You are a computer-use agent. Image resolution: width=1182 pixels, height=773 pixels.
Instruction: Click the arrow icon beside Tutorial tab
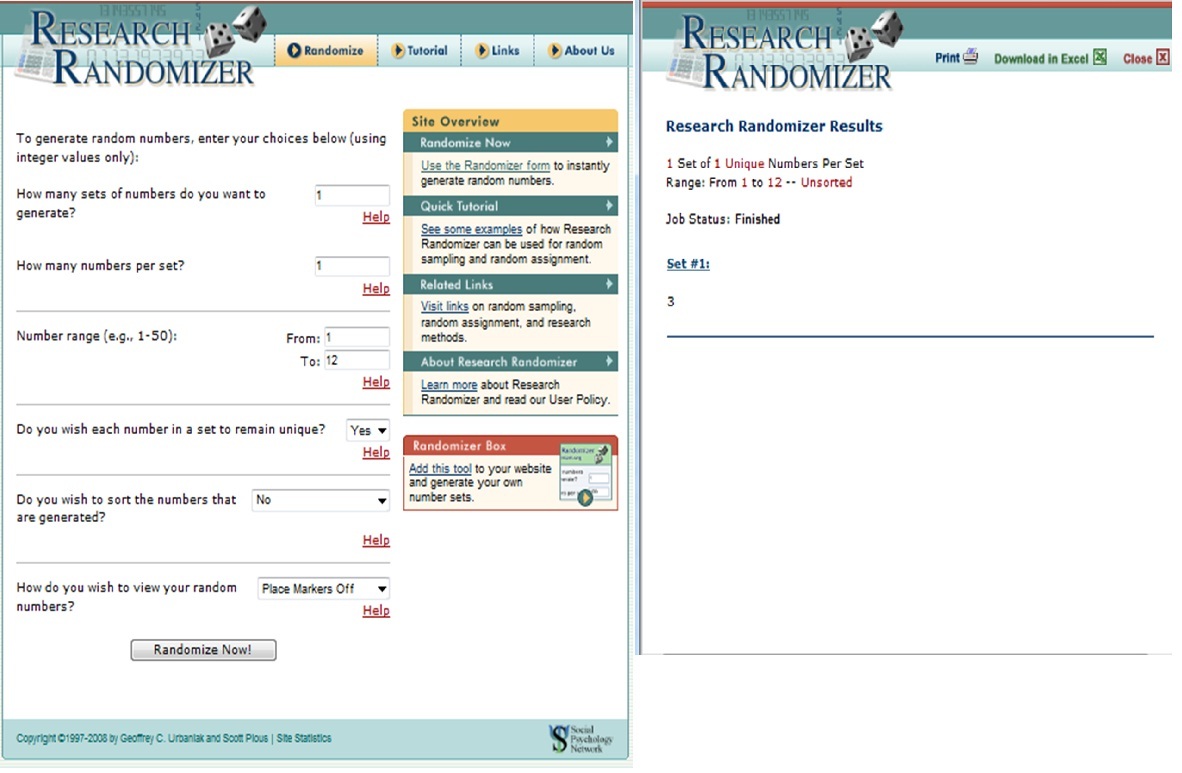[x=398, y=51]
